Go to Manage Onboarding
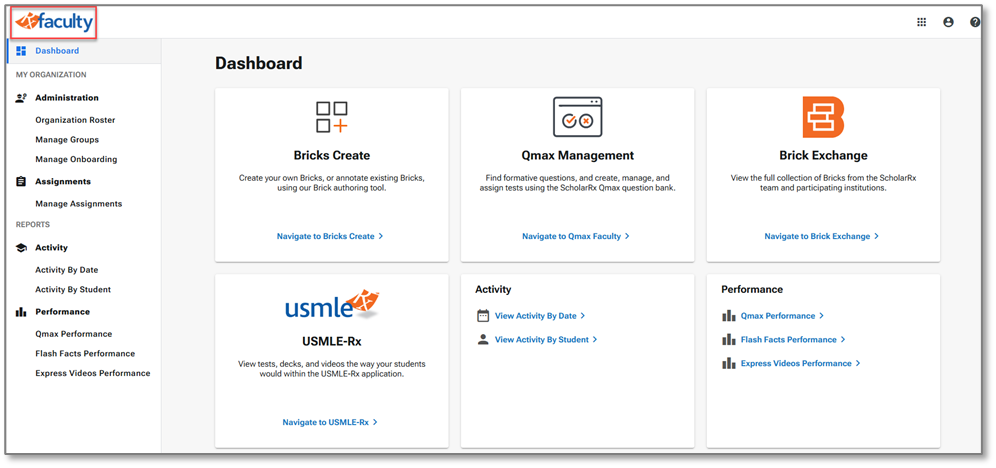Image resolution: width=996 pixels, height=468 pixels. [76, 159]
